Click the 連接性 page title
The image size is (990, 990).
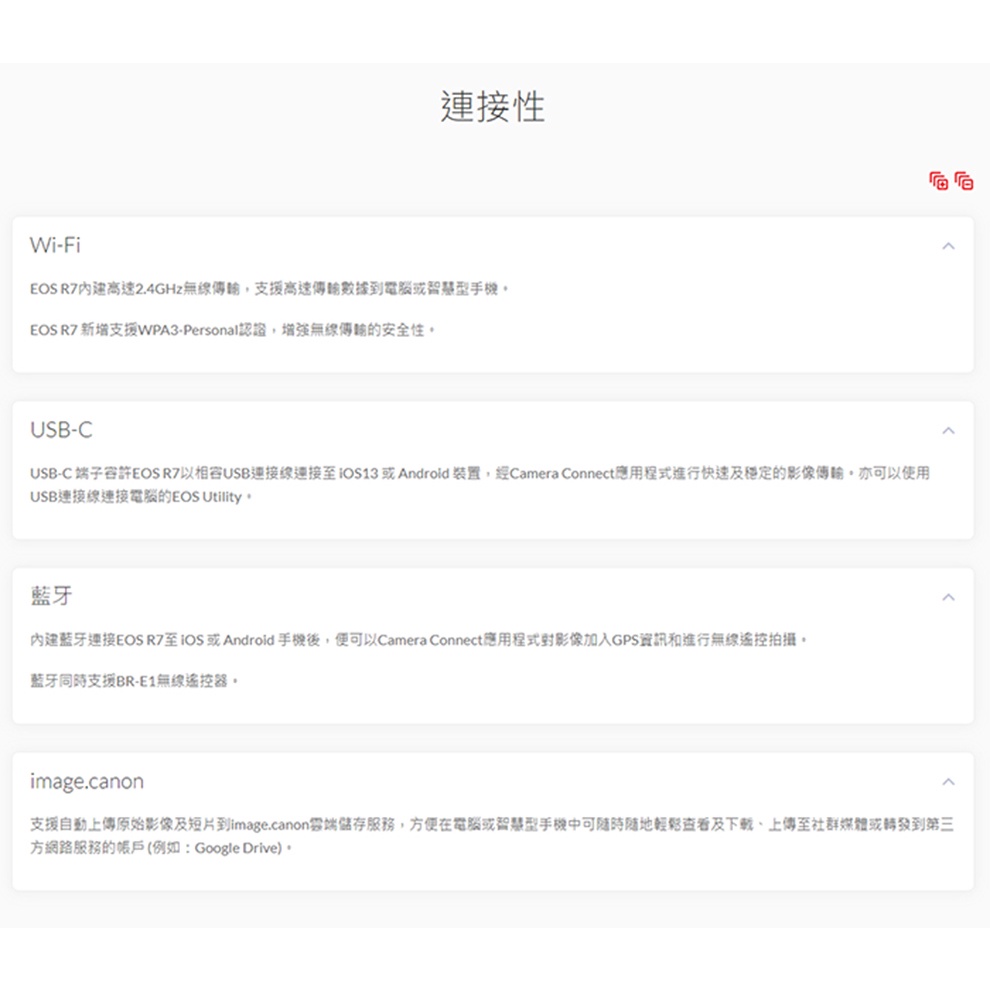[x=493, y=106]
